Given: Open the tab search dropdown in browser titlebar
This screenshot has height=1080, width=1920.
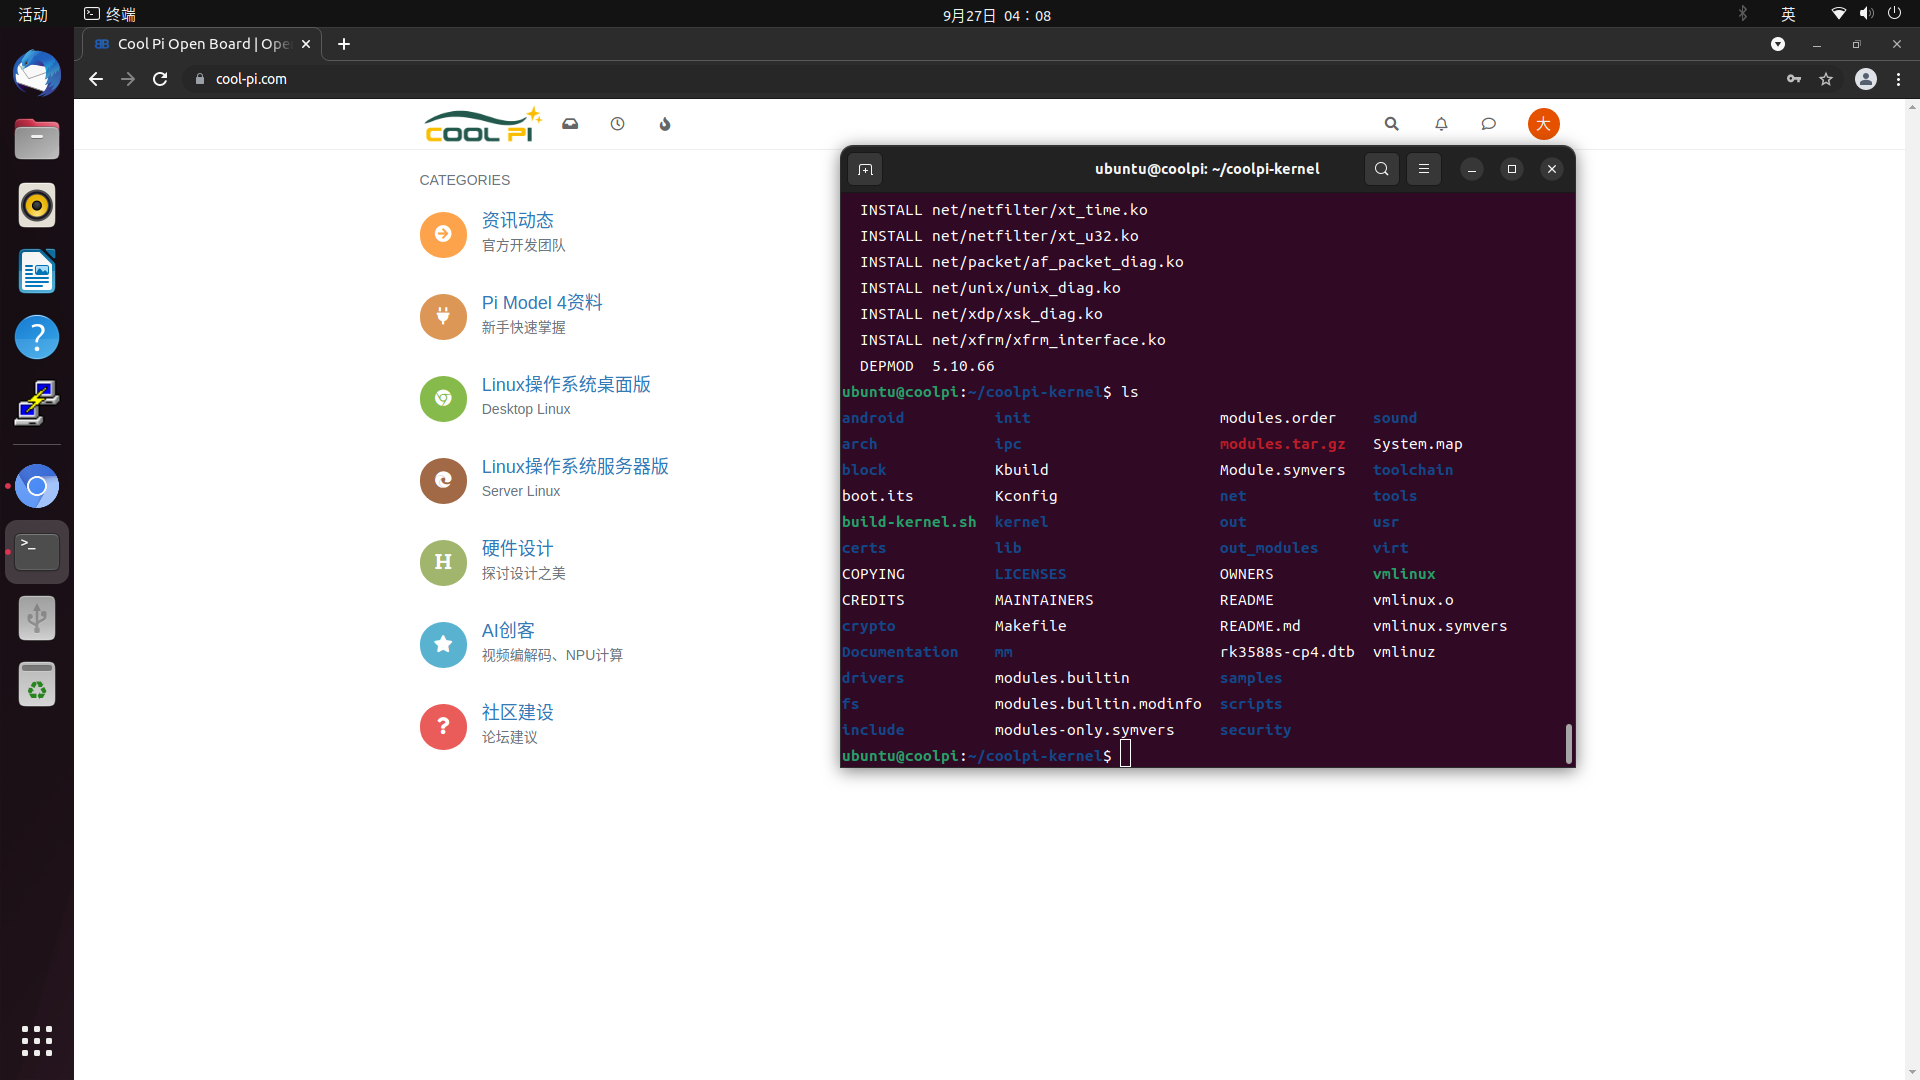Looking at the screenshot, I should point(1778,44).
